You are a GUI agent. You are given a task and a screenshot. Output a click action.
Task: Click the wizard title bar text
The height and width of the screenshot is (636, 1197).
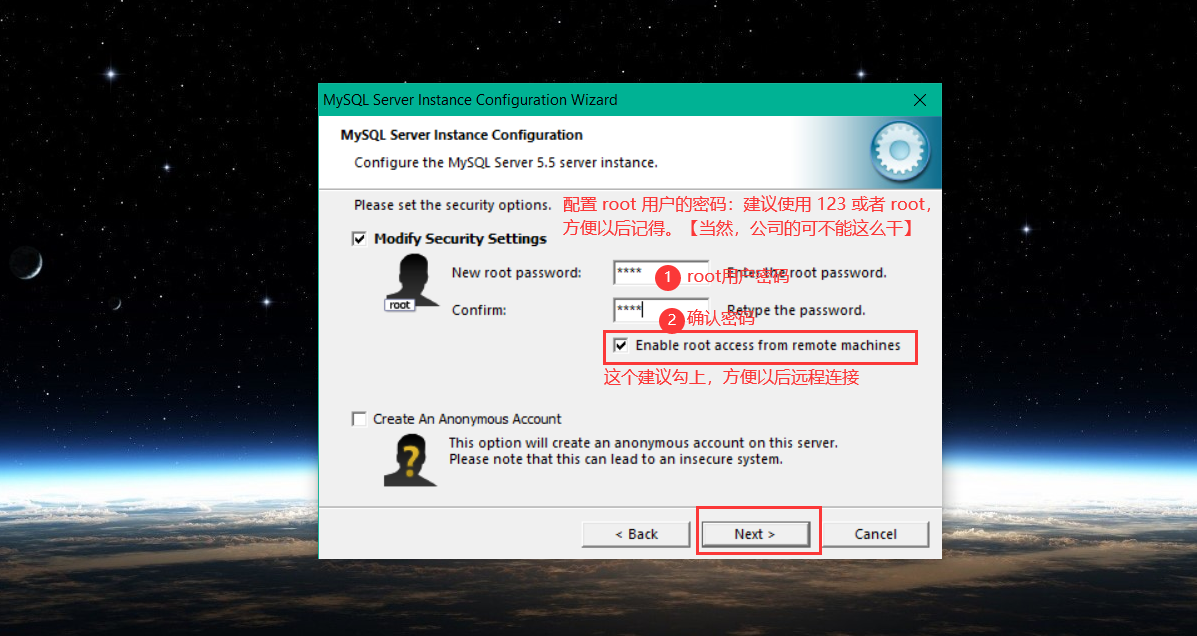click(470, 100)
